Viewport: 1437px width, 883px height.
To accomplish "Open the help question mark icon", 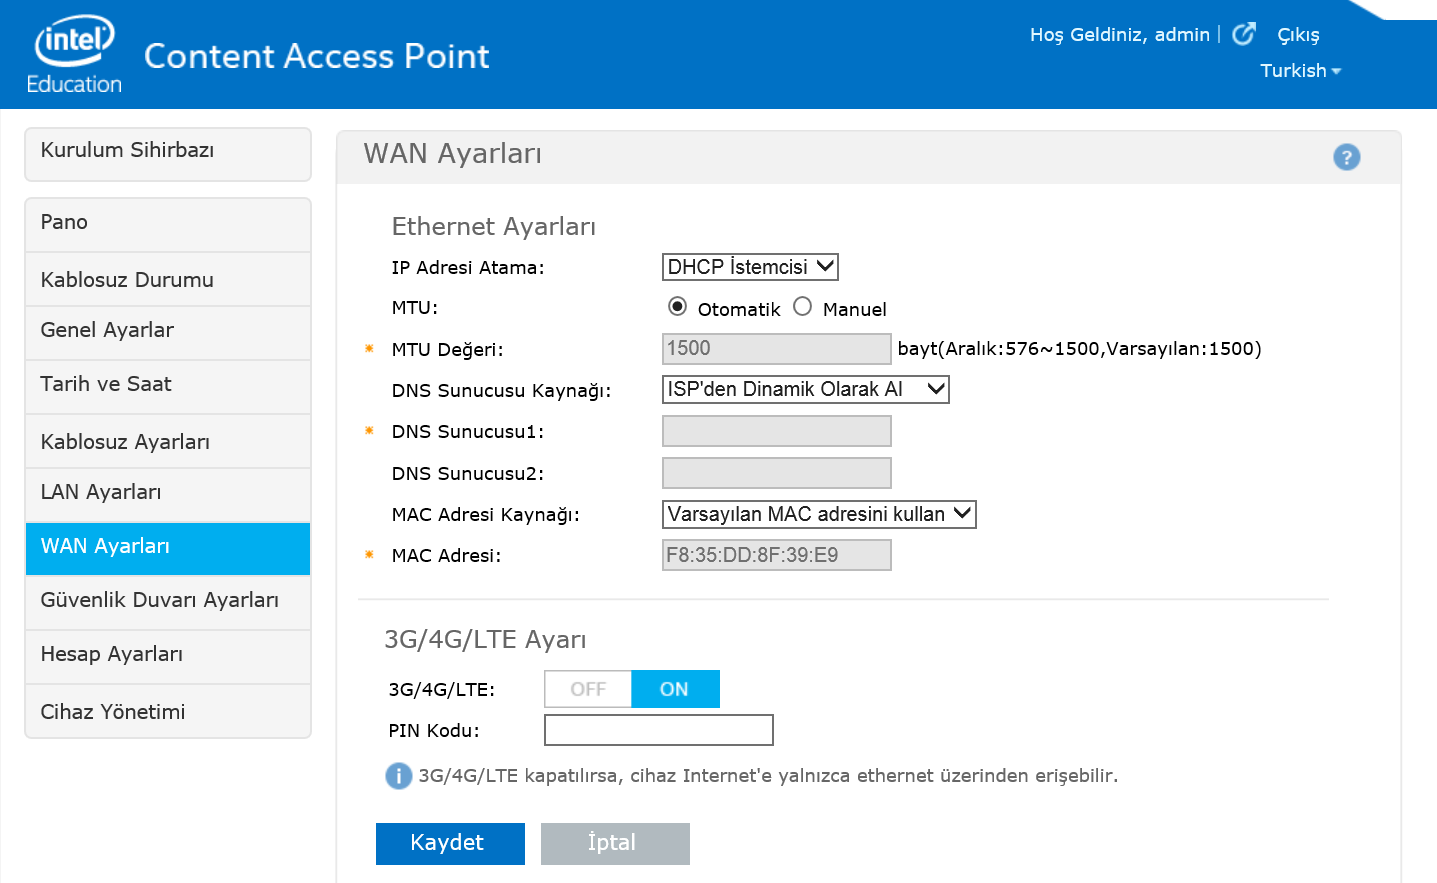I will 1346,157.
